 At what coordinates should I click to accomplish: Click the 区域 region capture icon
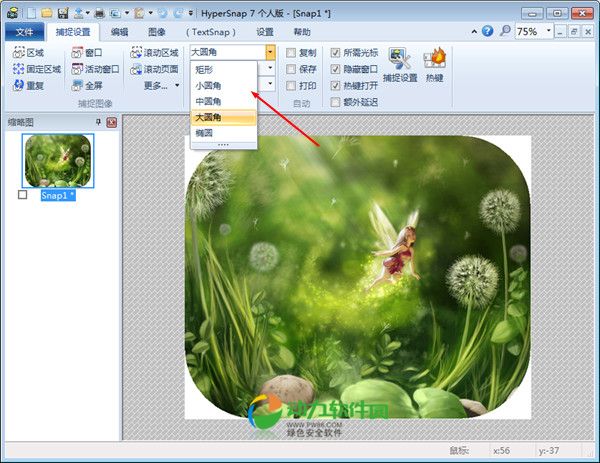pos(20,52)
